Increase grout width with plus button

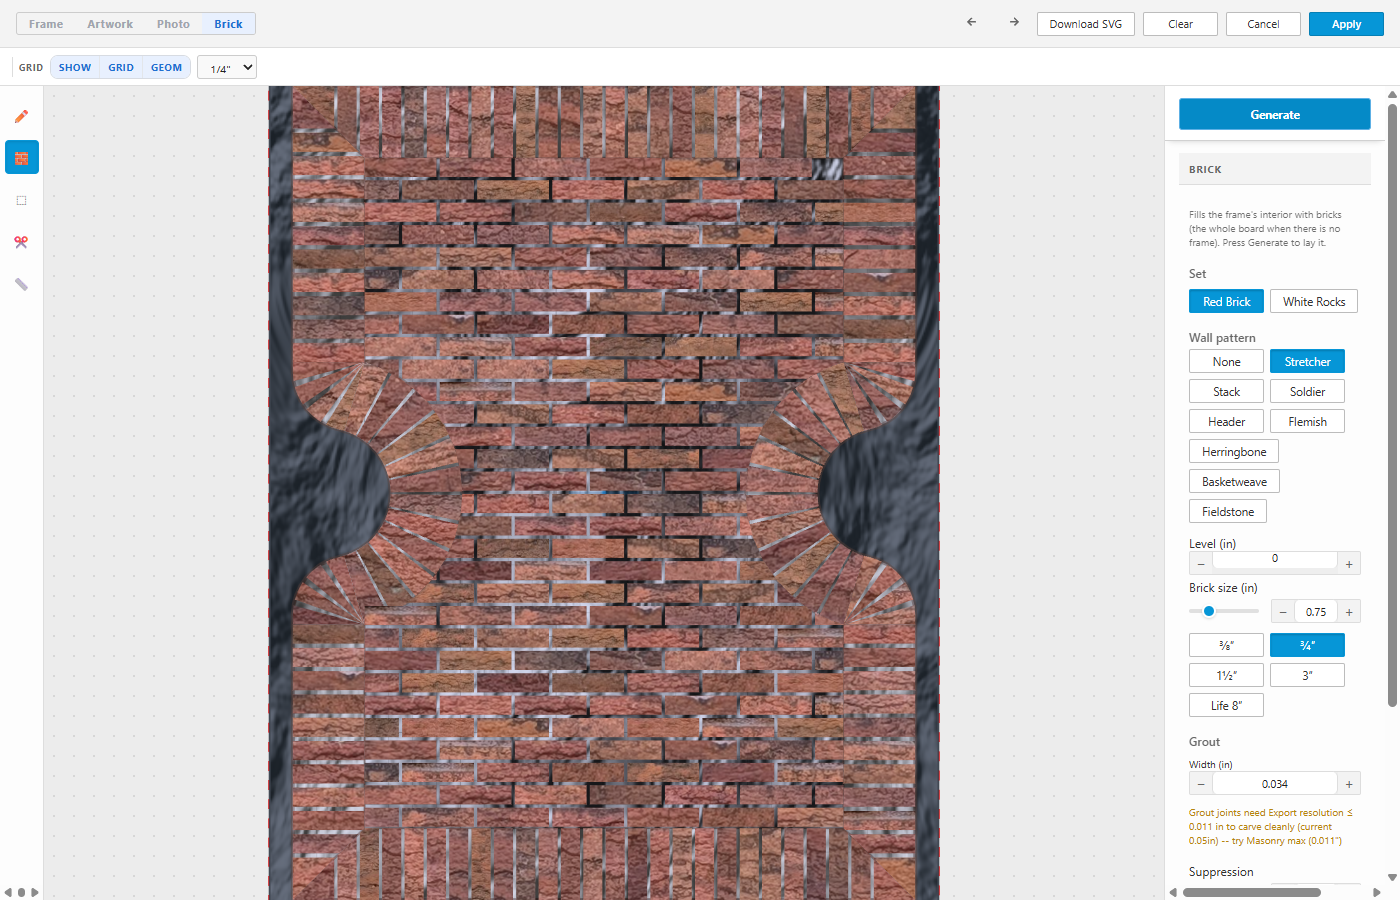click(1349, 784)
